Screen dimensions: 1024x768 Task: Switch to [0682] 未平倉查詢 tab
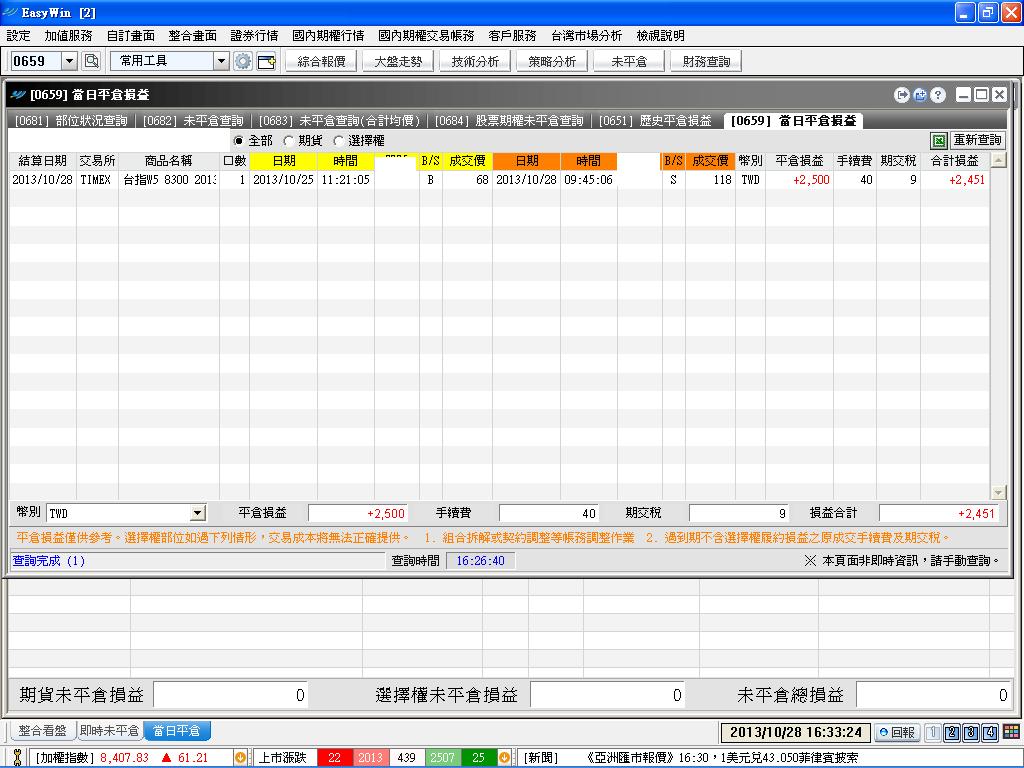pyautogui.click(x=193, y=121)
